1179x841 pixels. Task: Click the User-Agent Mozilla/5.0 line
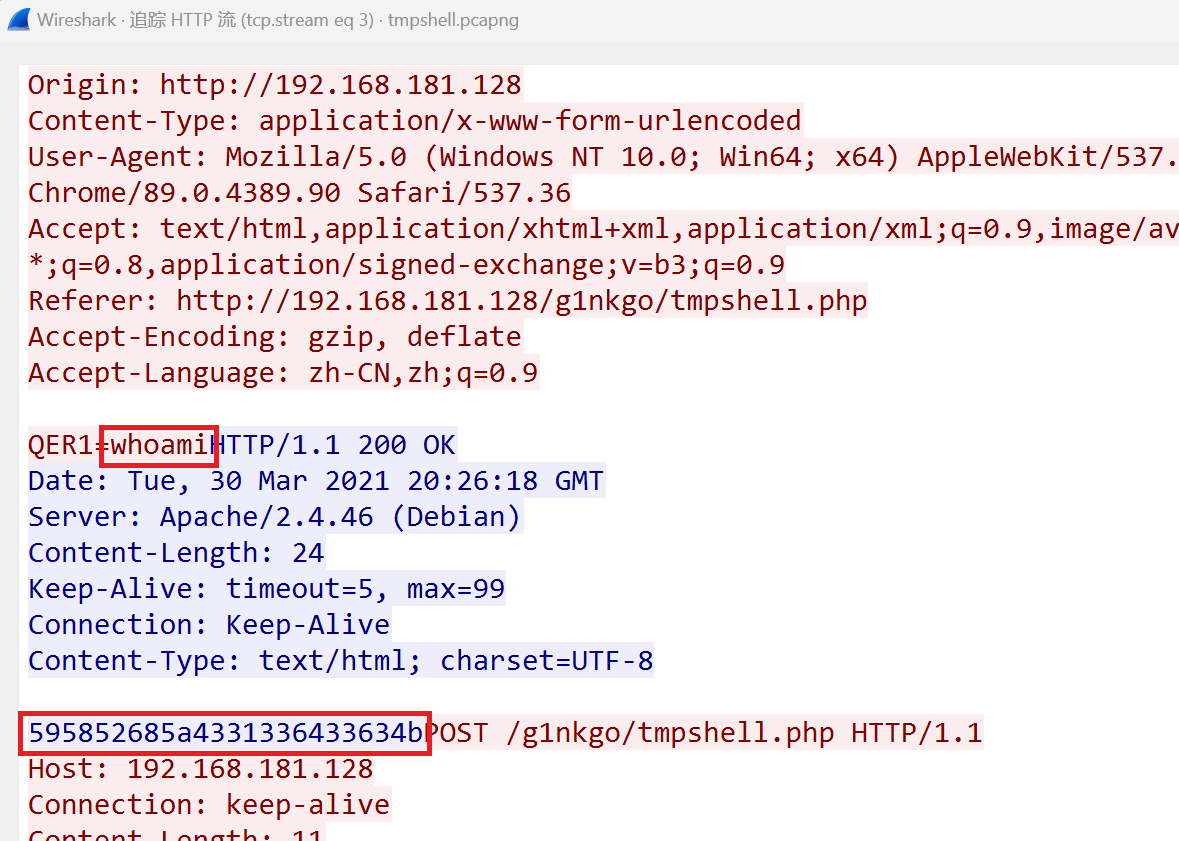pos(603,156)
